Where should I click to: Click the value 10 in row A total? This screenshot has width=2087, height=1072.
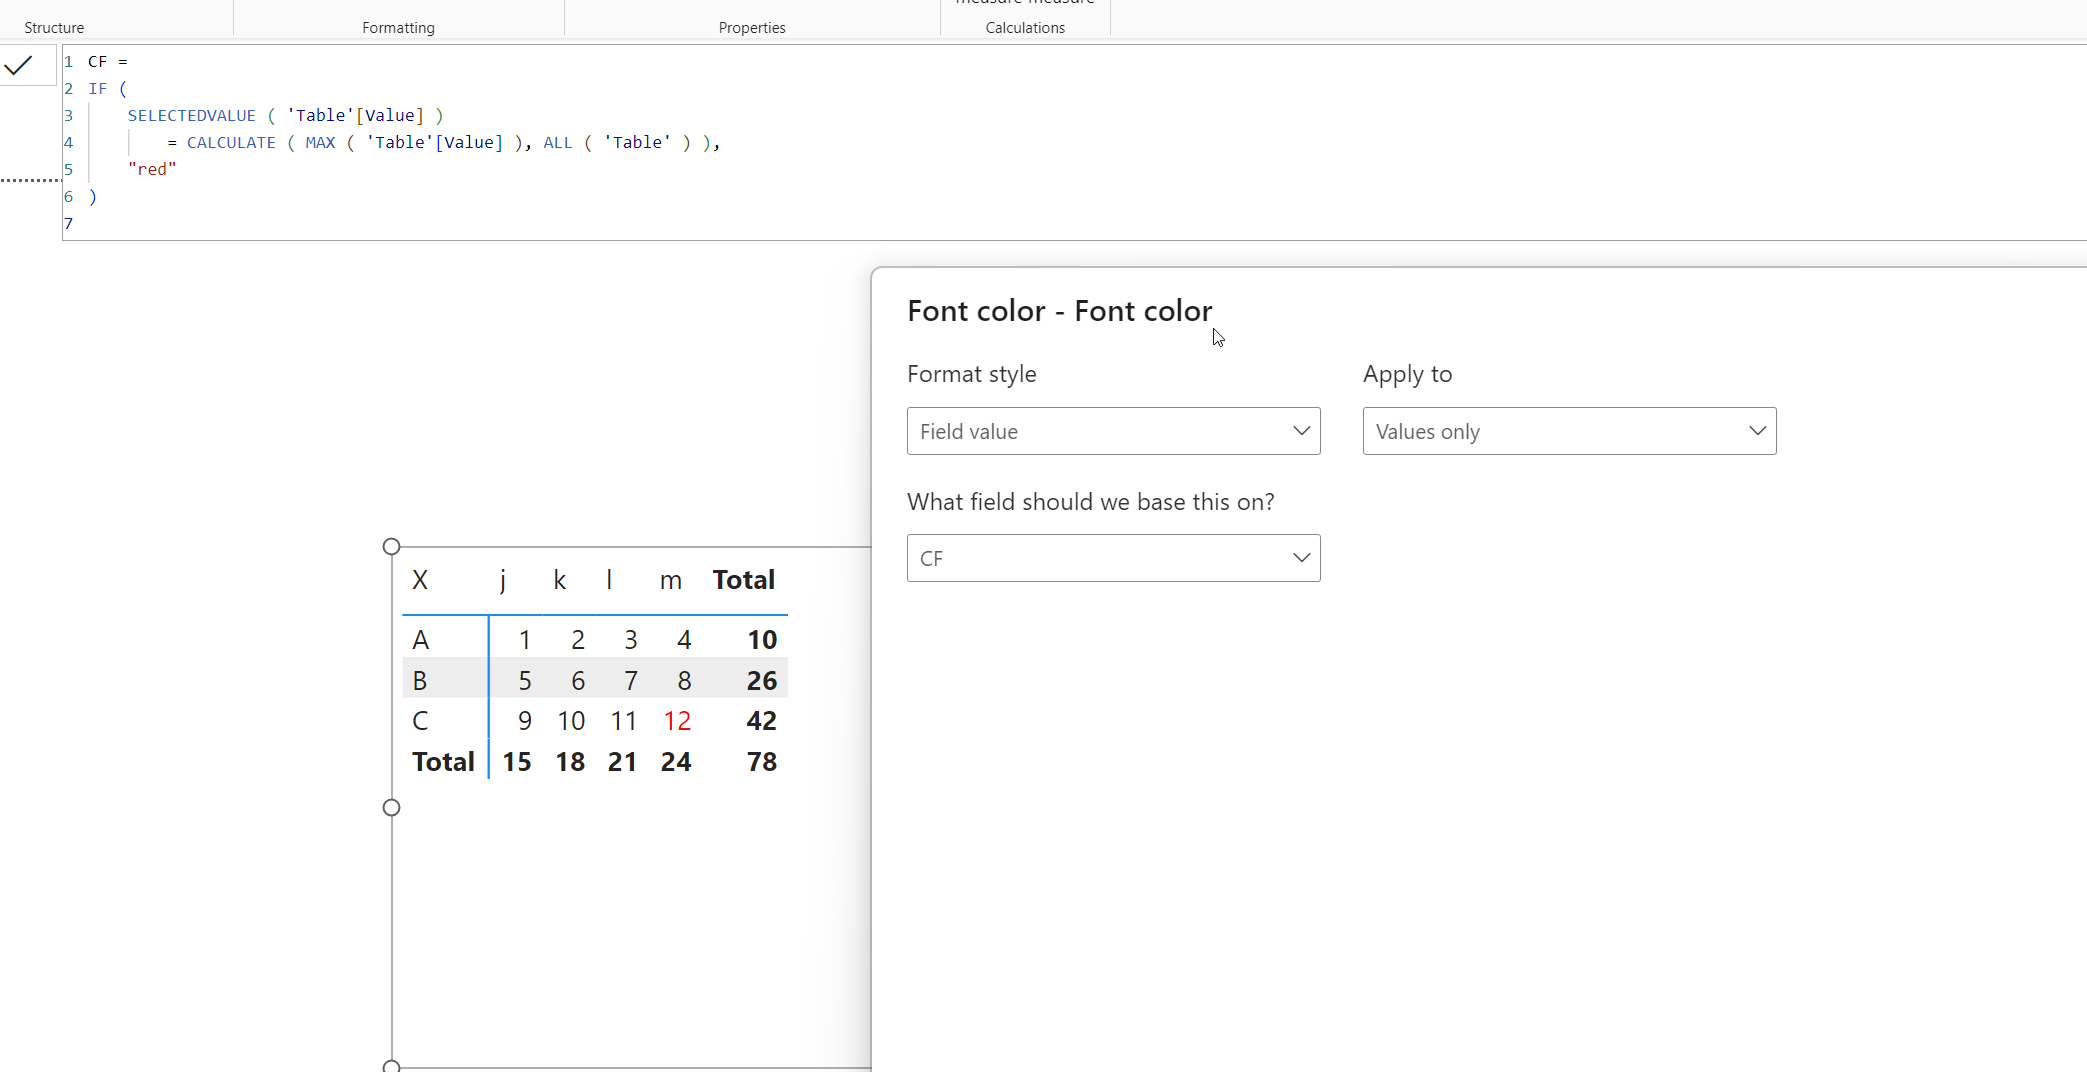(762, 640)
